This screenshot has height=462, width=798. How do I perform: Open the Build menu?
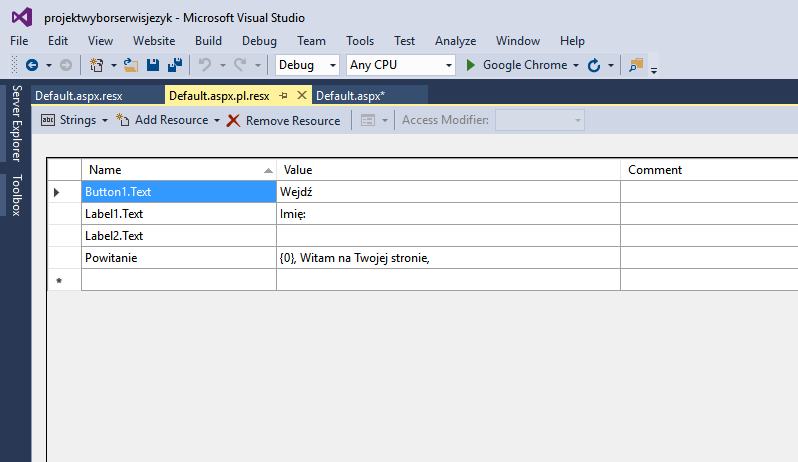coord(208,41)
